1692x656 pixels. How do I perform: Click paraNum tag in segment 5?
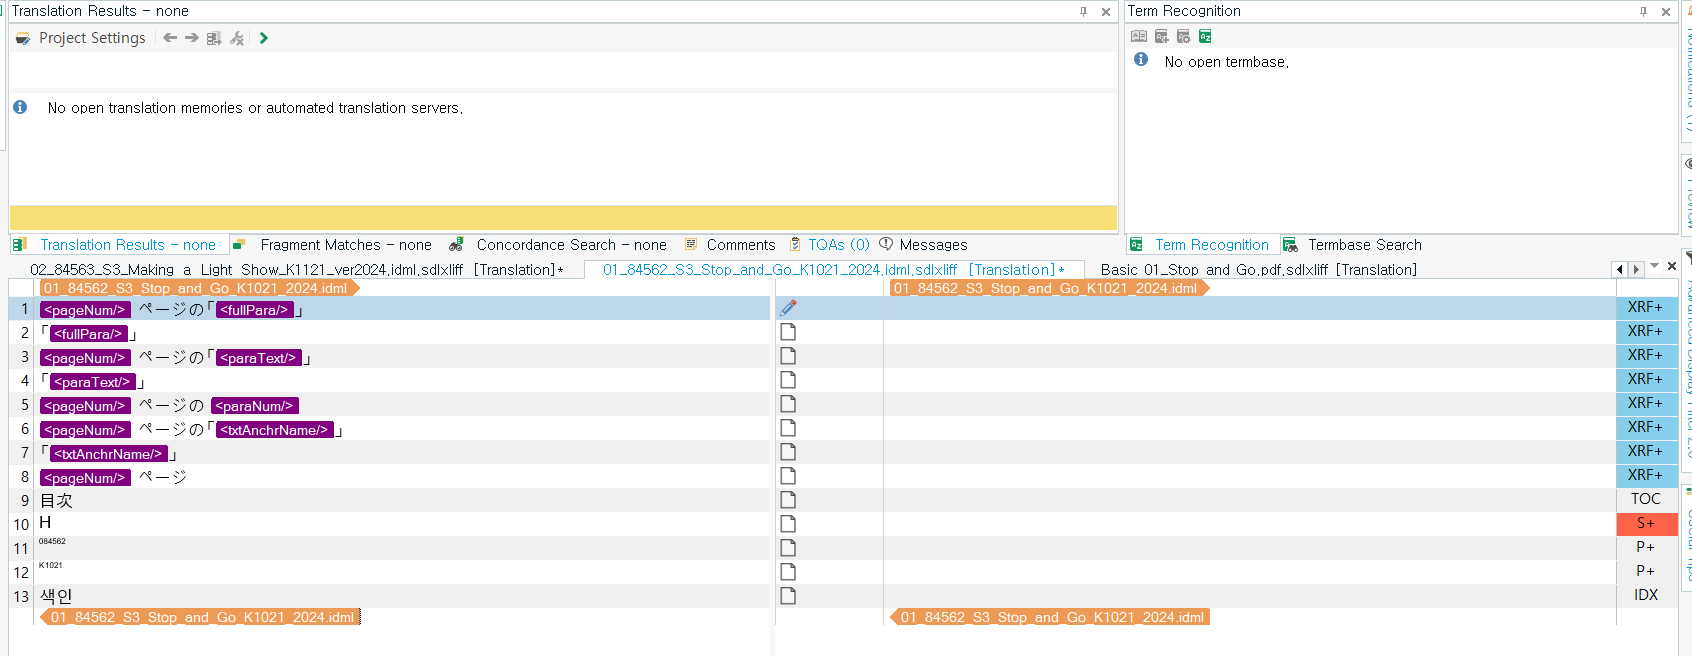pos(255,406)
